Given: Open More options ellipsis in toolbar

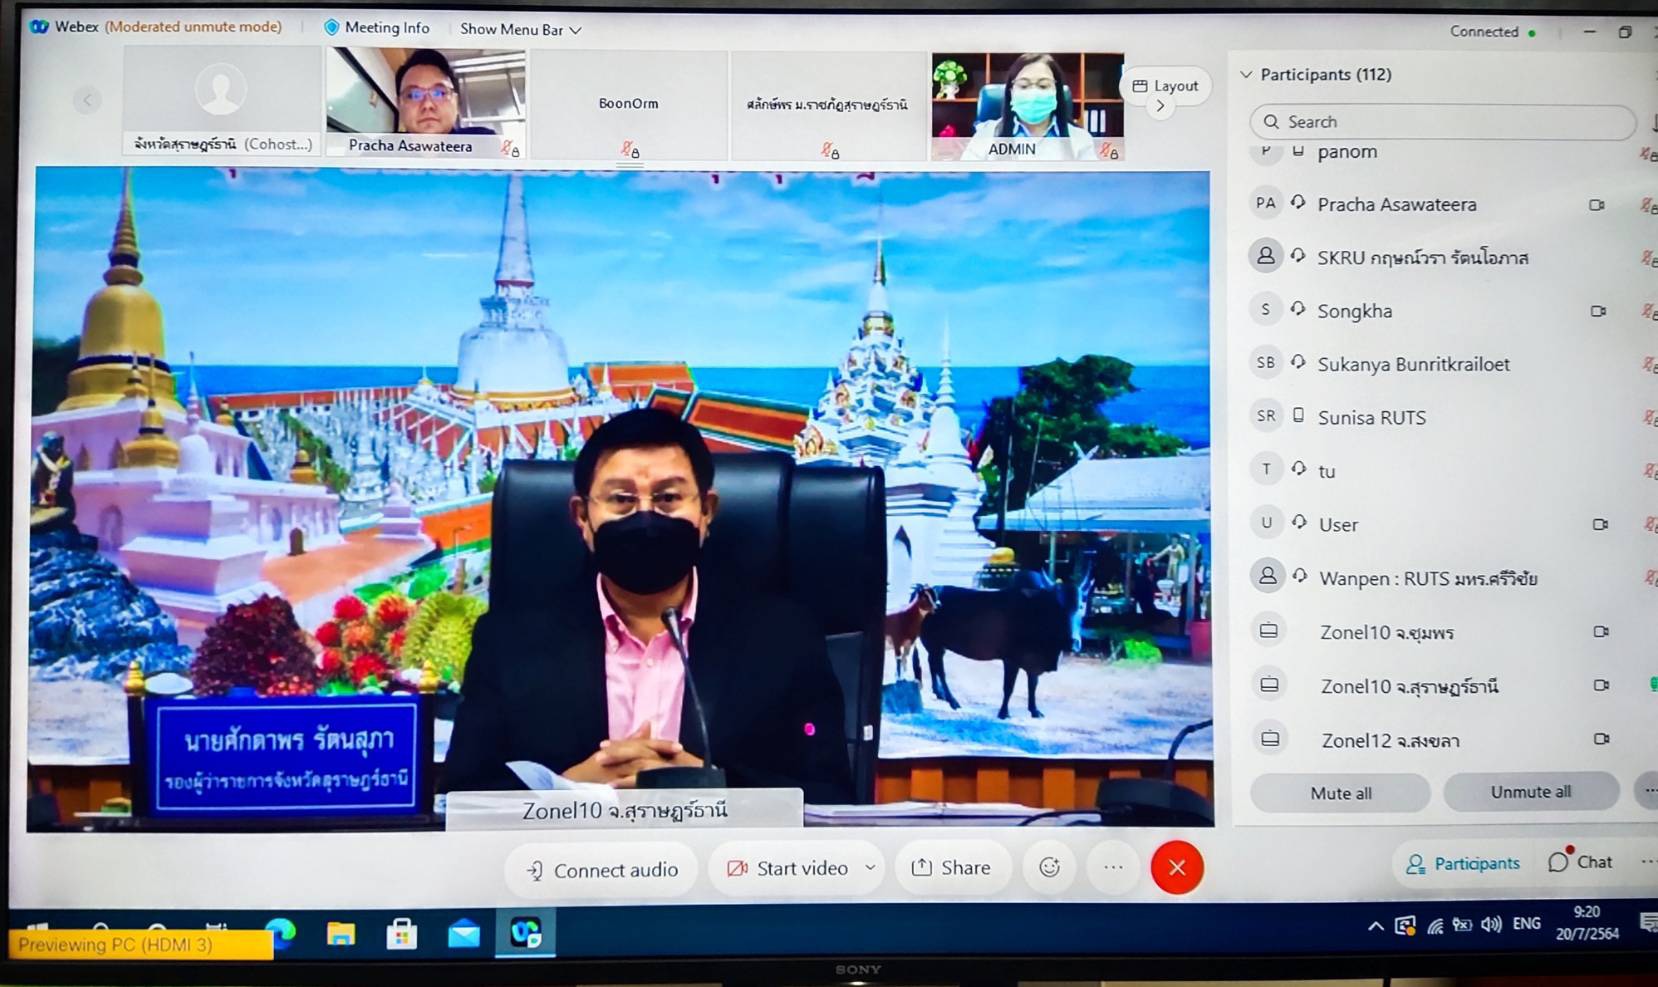Looking at the screenshot, I should [1113, 867].
